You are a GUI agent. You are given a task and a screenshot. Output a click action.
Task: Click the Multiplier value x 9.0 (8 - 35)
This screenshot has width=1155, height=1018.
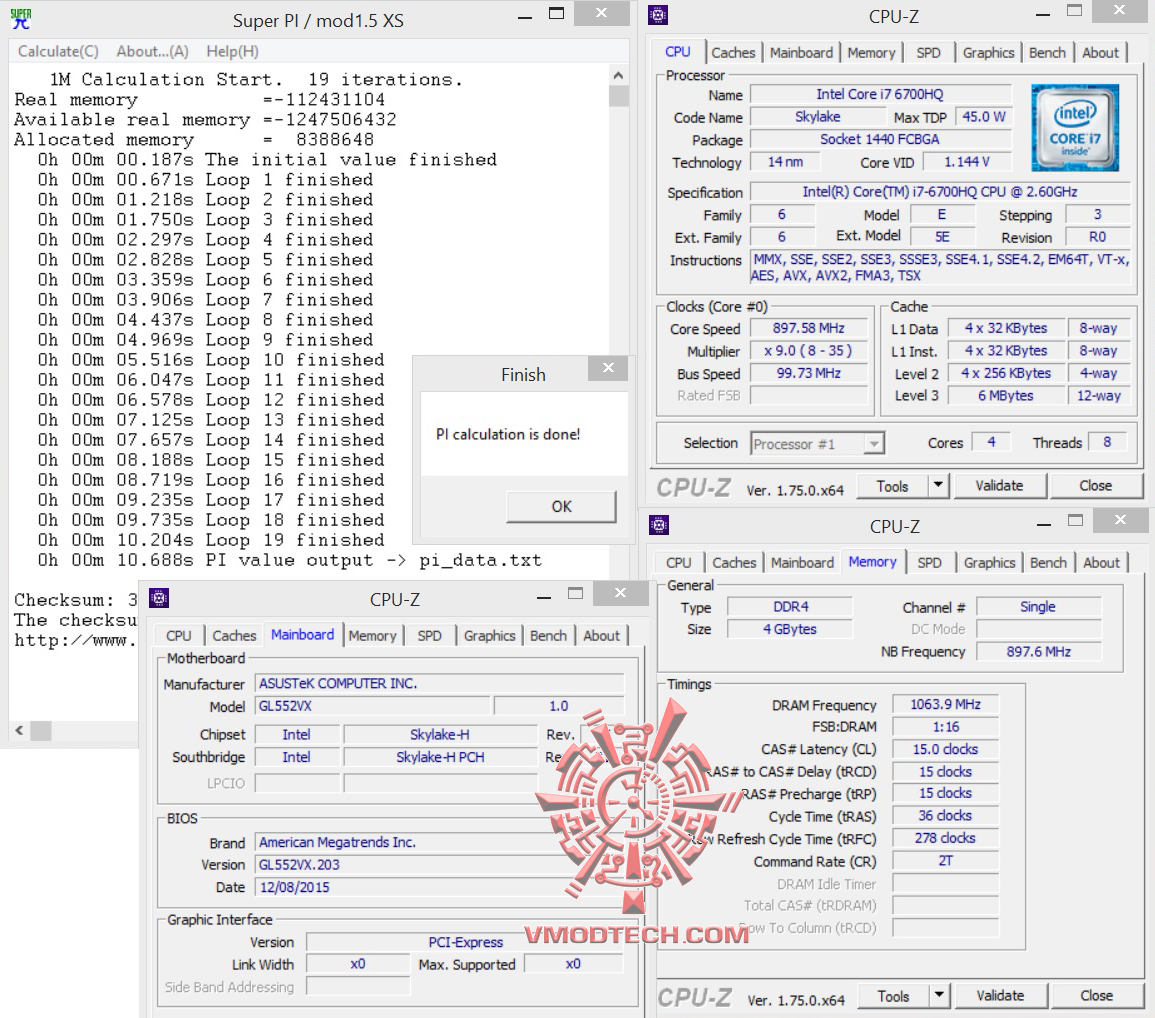(808, 351)
